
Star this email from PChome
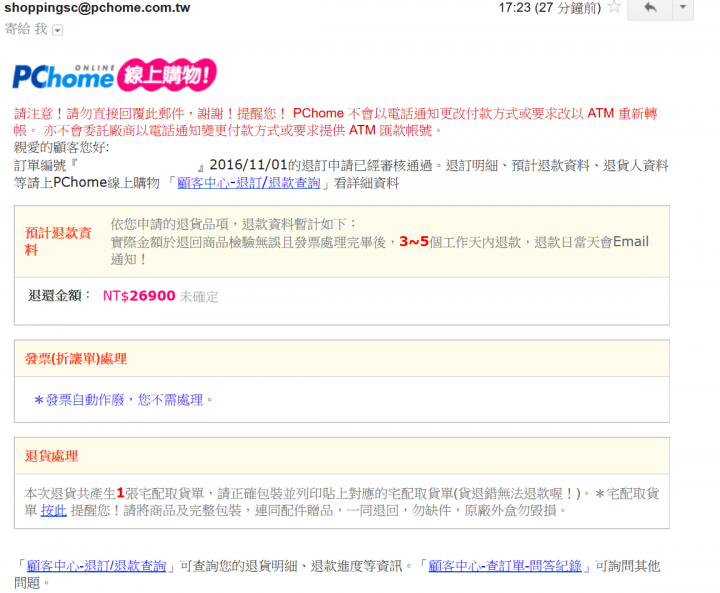(614, 7)
